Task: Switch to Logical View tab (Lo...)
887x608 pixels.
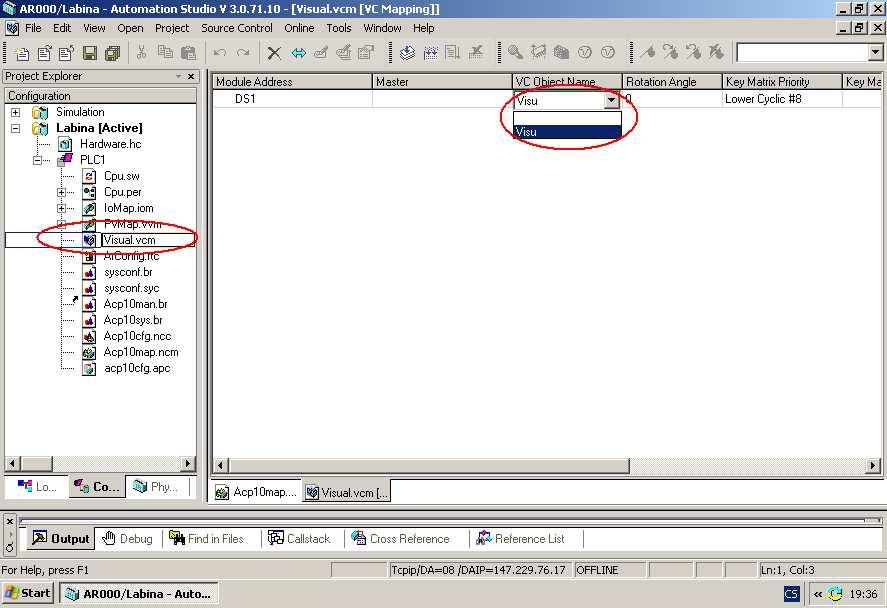Action: (x=37, y=486)
